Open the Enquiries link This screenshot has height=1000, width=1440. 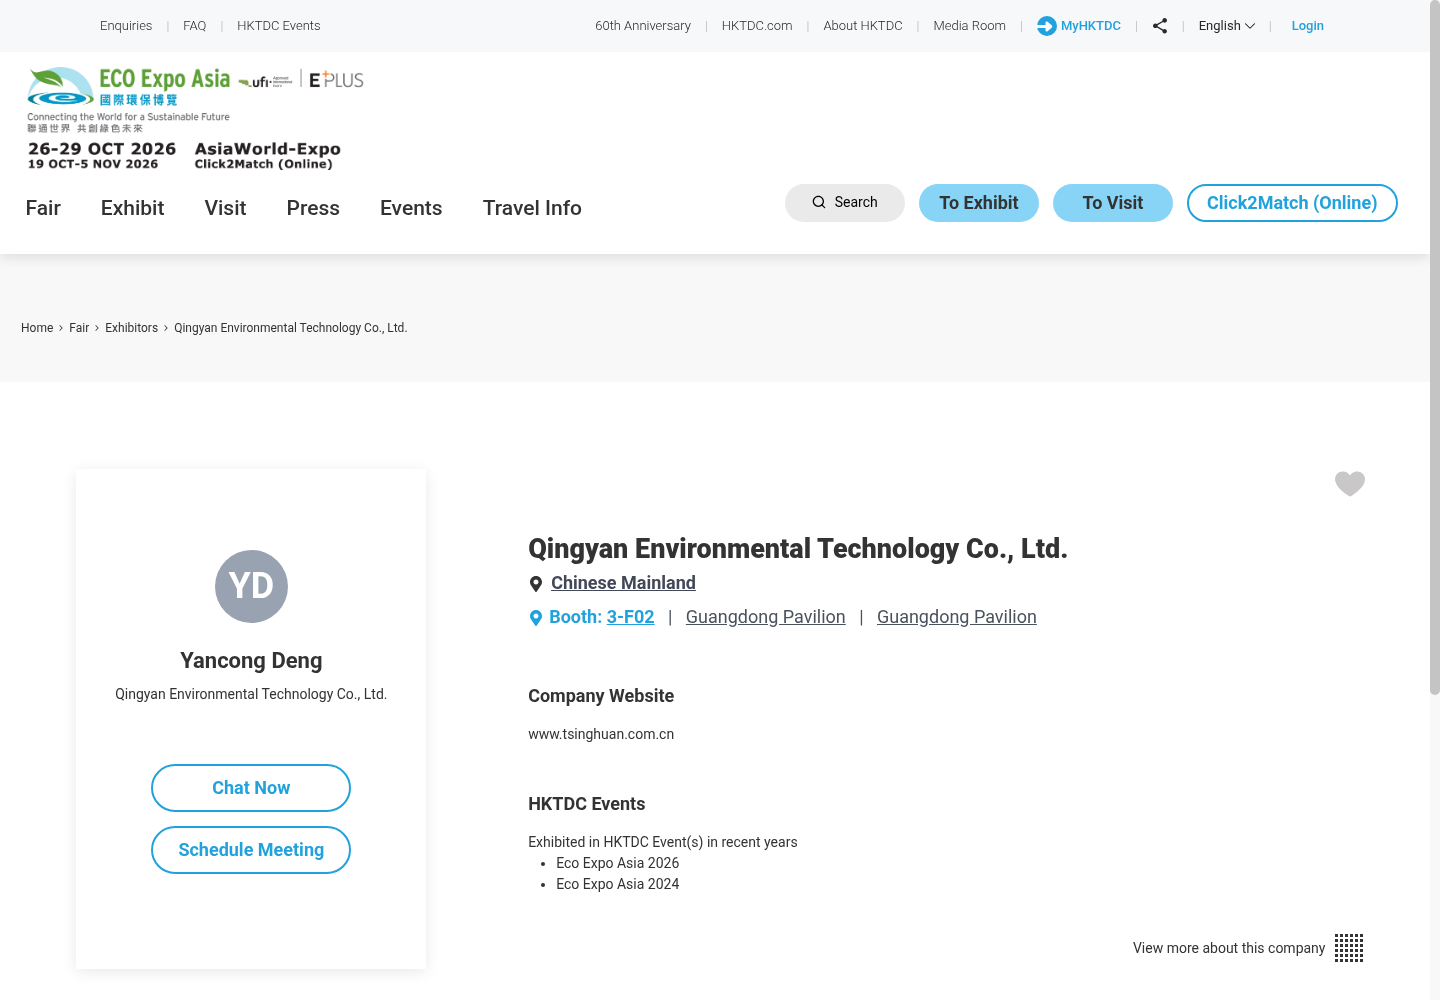(x=126, y=26)
